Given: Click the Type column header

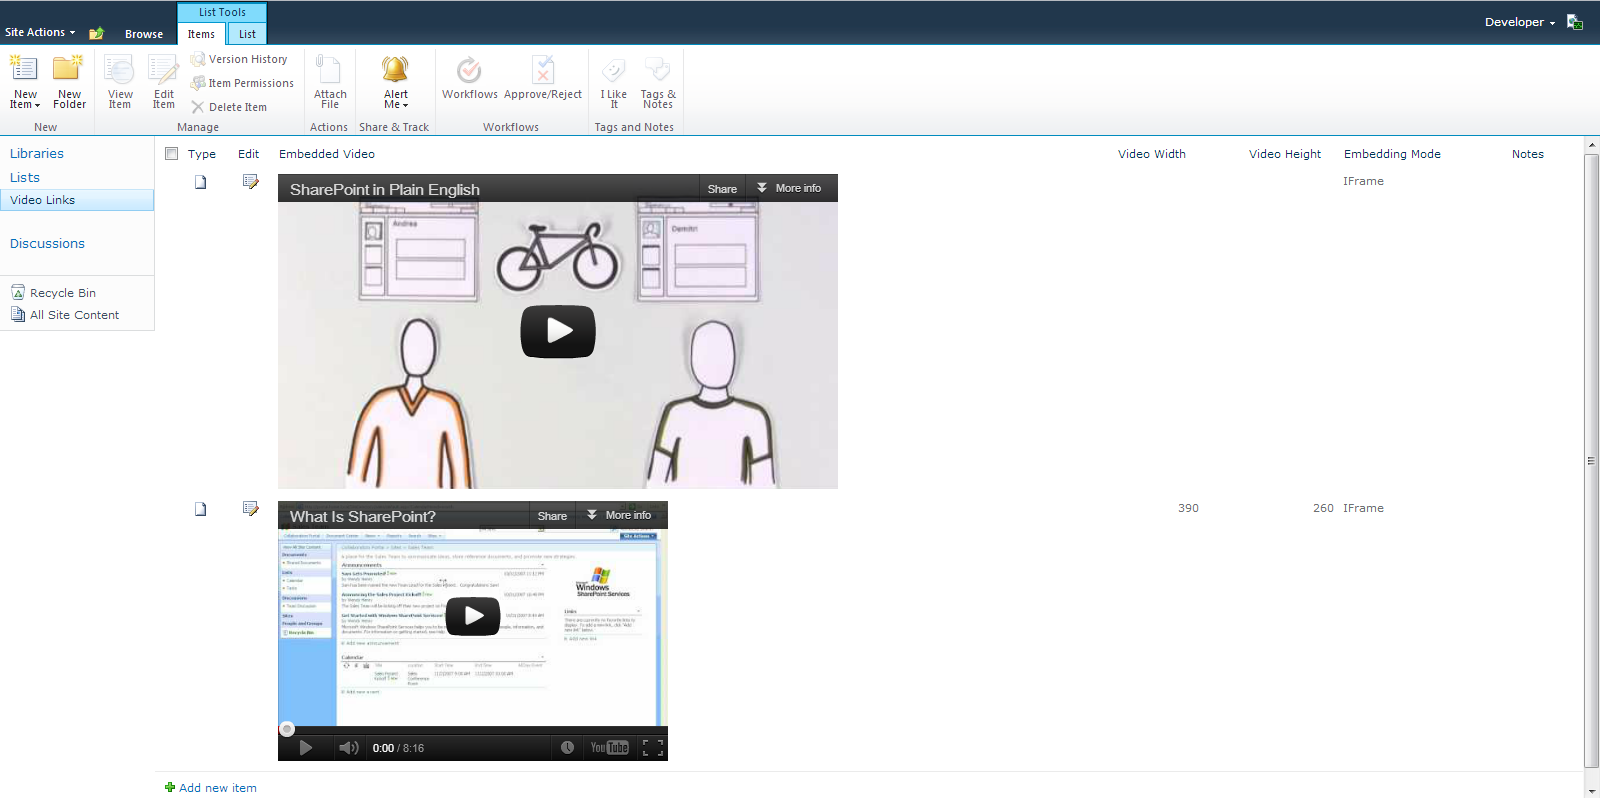Looking at the screenshot, I should point(202,154).
